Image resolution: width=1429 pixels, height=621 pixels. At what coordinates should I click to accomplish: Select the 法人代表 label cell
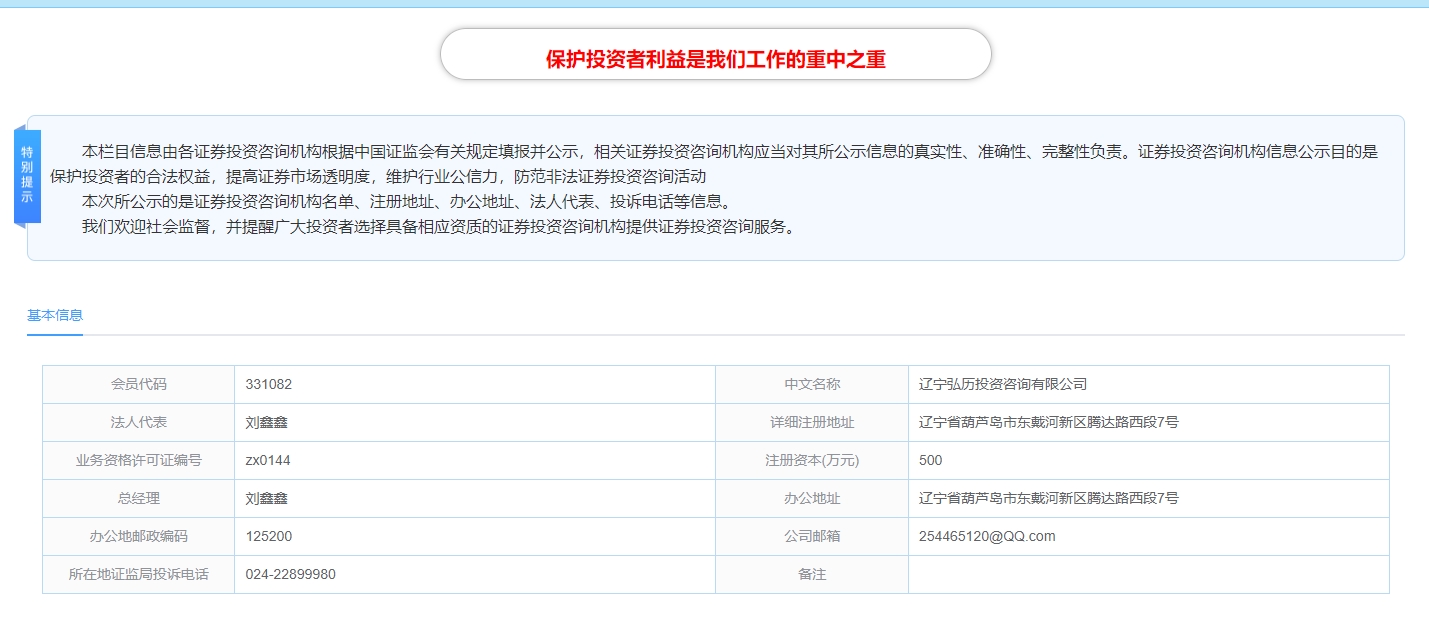[x=139, y=422]
